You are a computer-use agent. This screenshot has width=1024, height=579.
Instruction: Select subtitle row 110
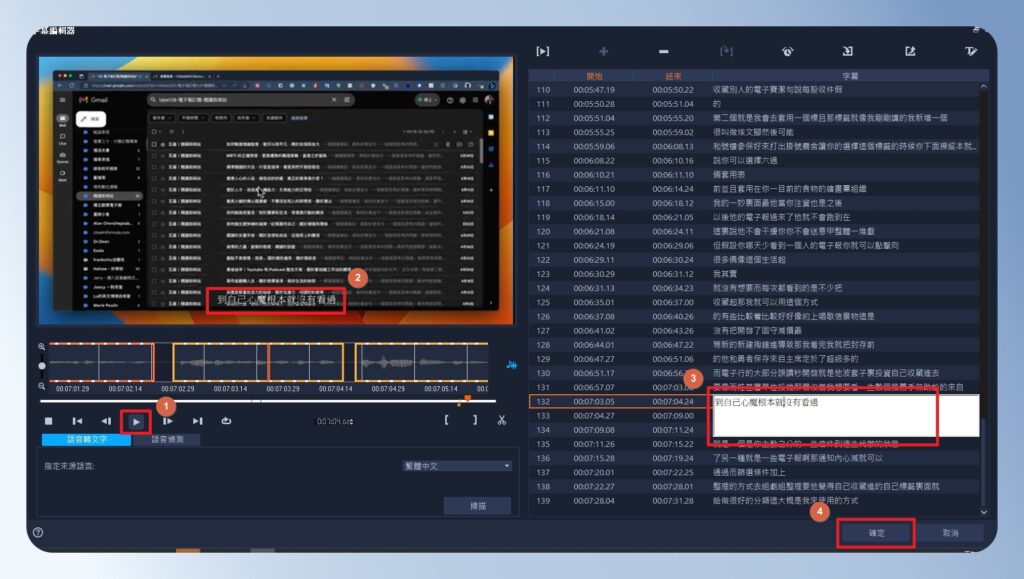click(x=754, y=90)
